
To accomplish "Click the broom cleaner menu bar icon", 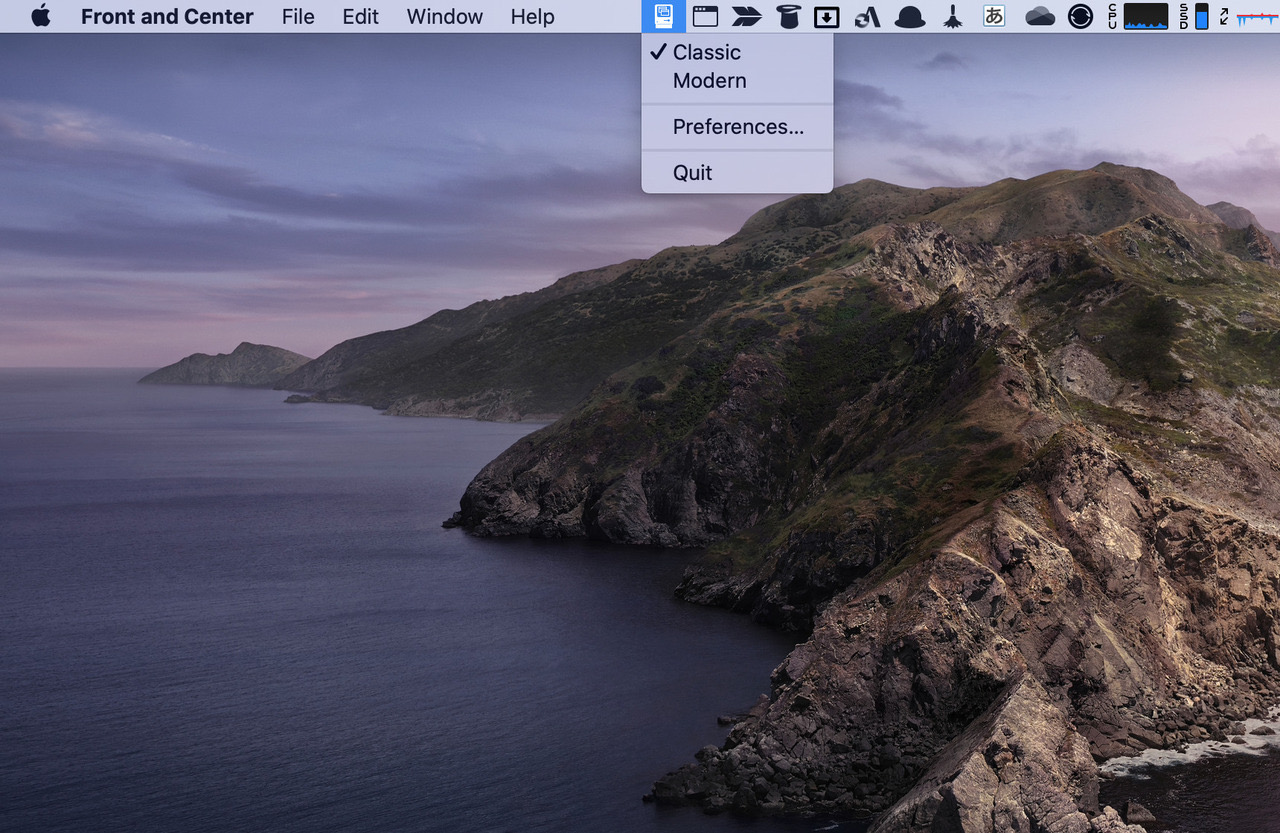I will 952,16.
